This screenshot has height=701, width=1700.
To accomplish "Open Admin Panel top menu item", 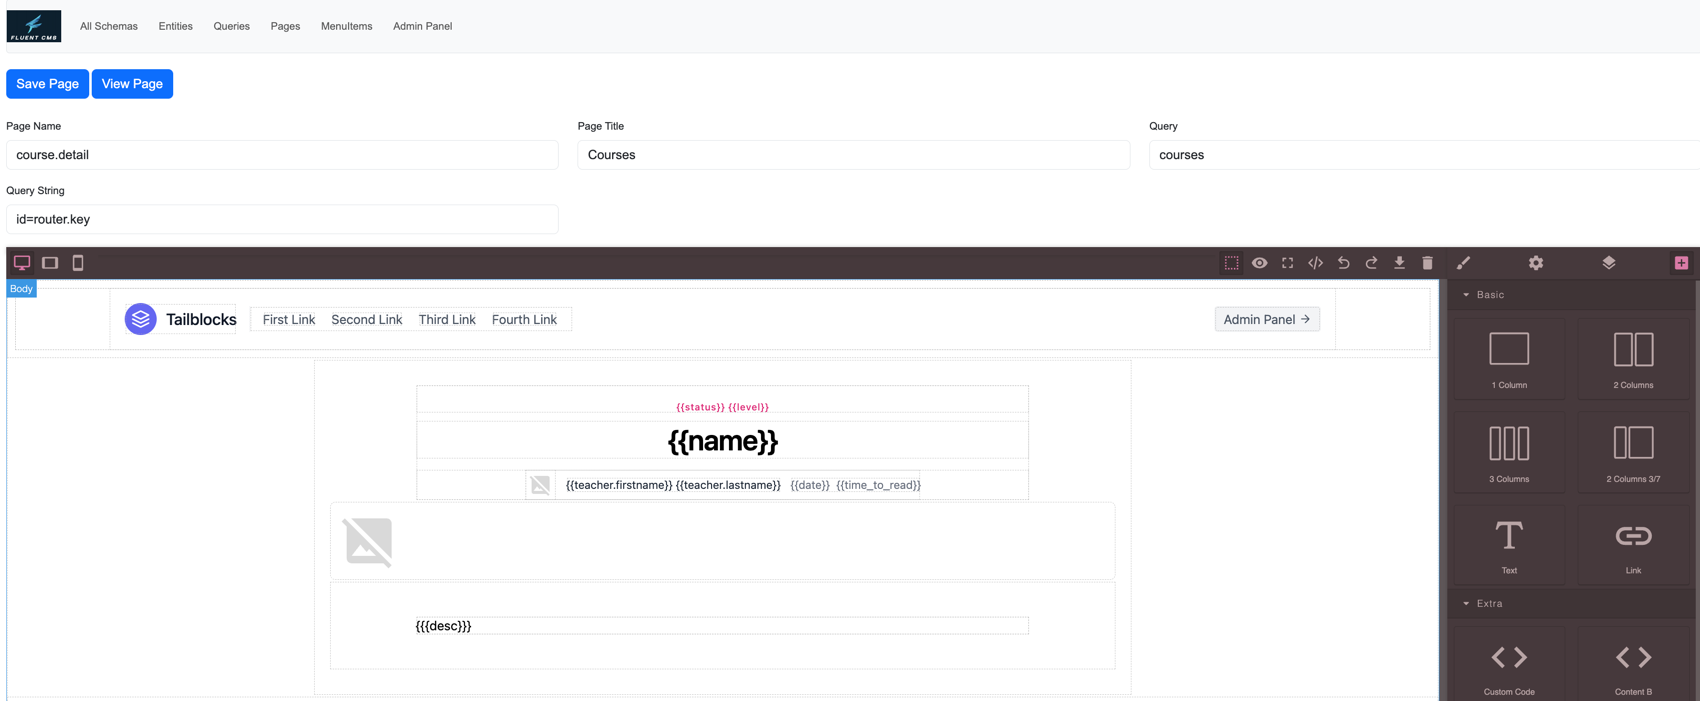I will (422, 26).
